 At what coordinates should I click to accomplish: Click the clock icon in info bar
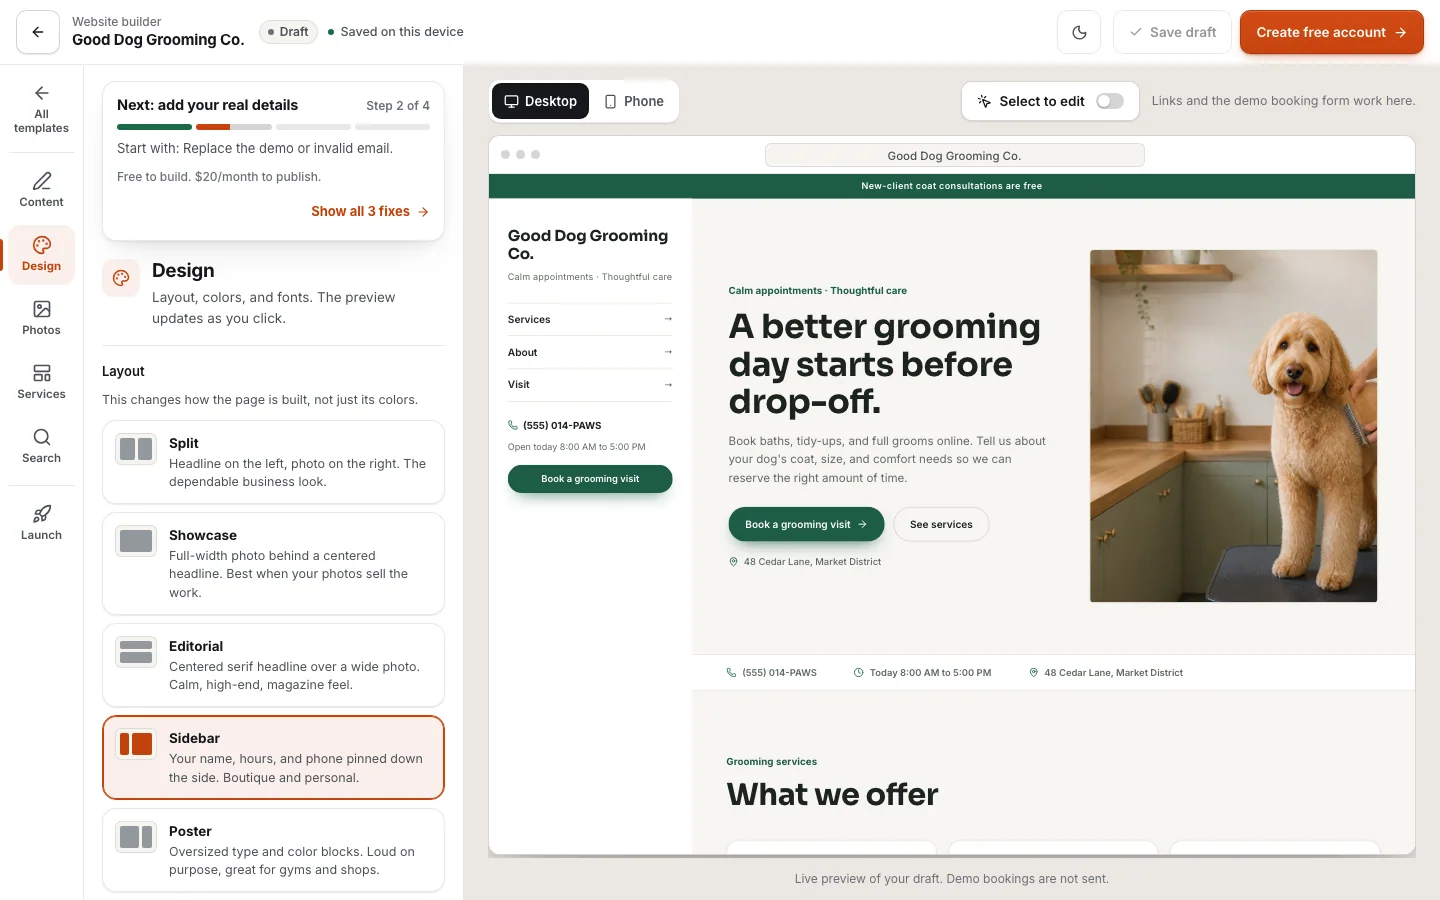point(858,673)
